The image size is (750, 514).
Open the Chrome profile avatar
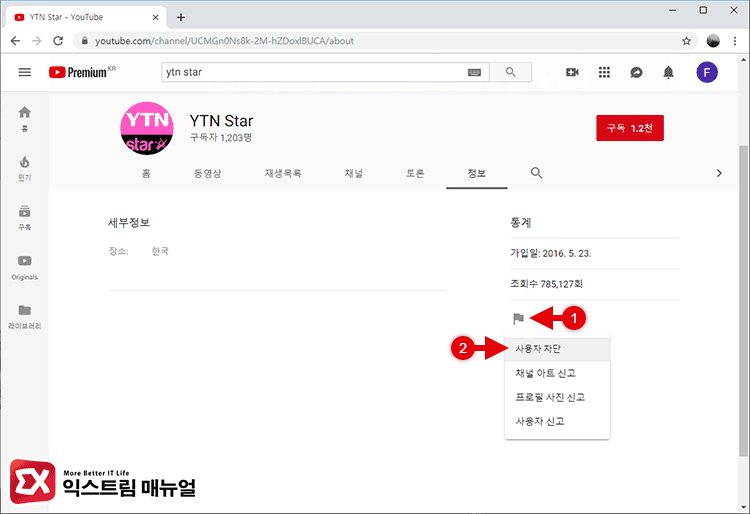713,41
